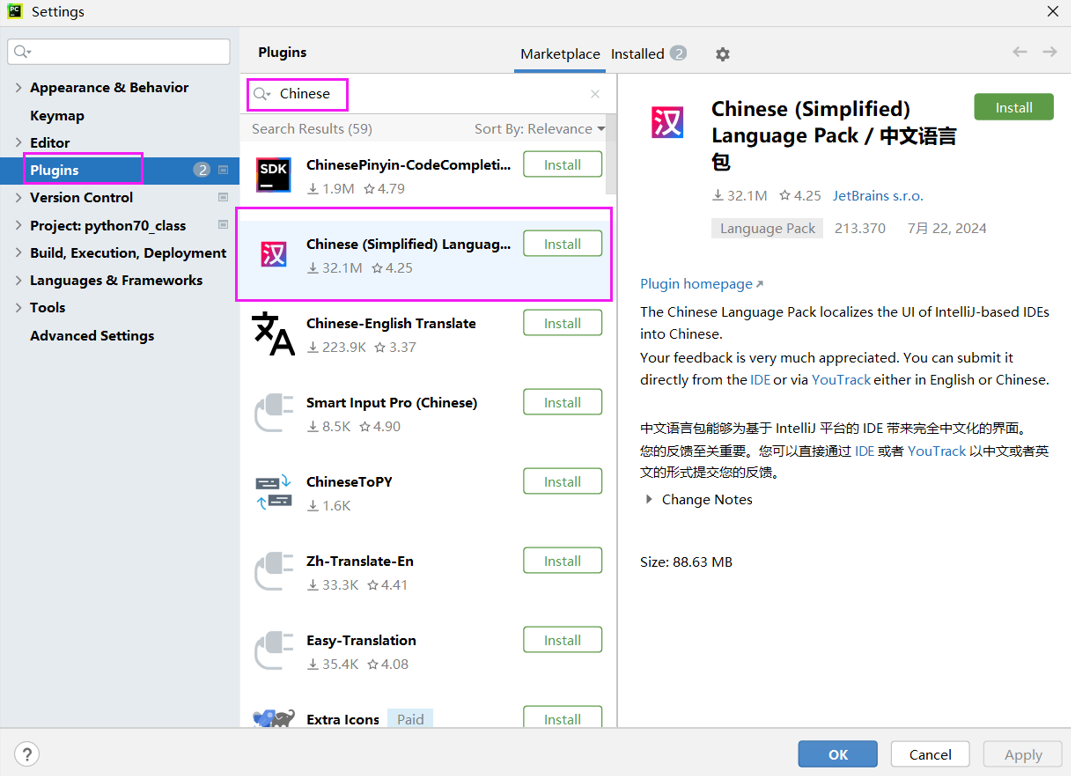
Task: Click project-level icon beside Version Control
Action: (x=223, y=197)
